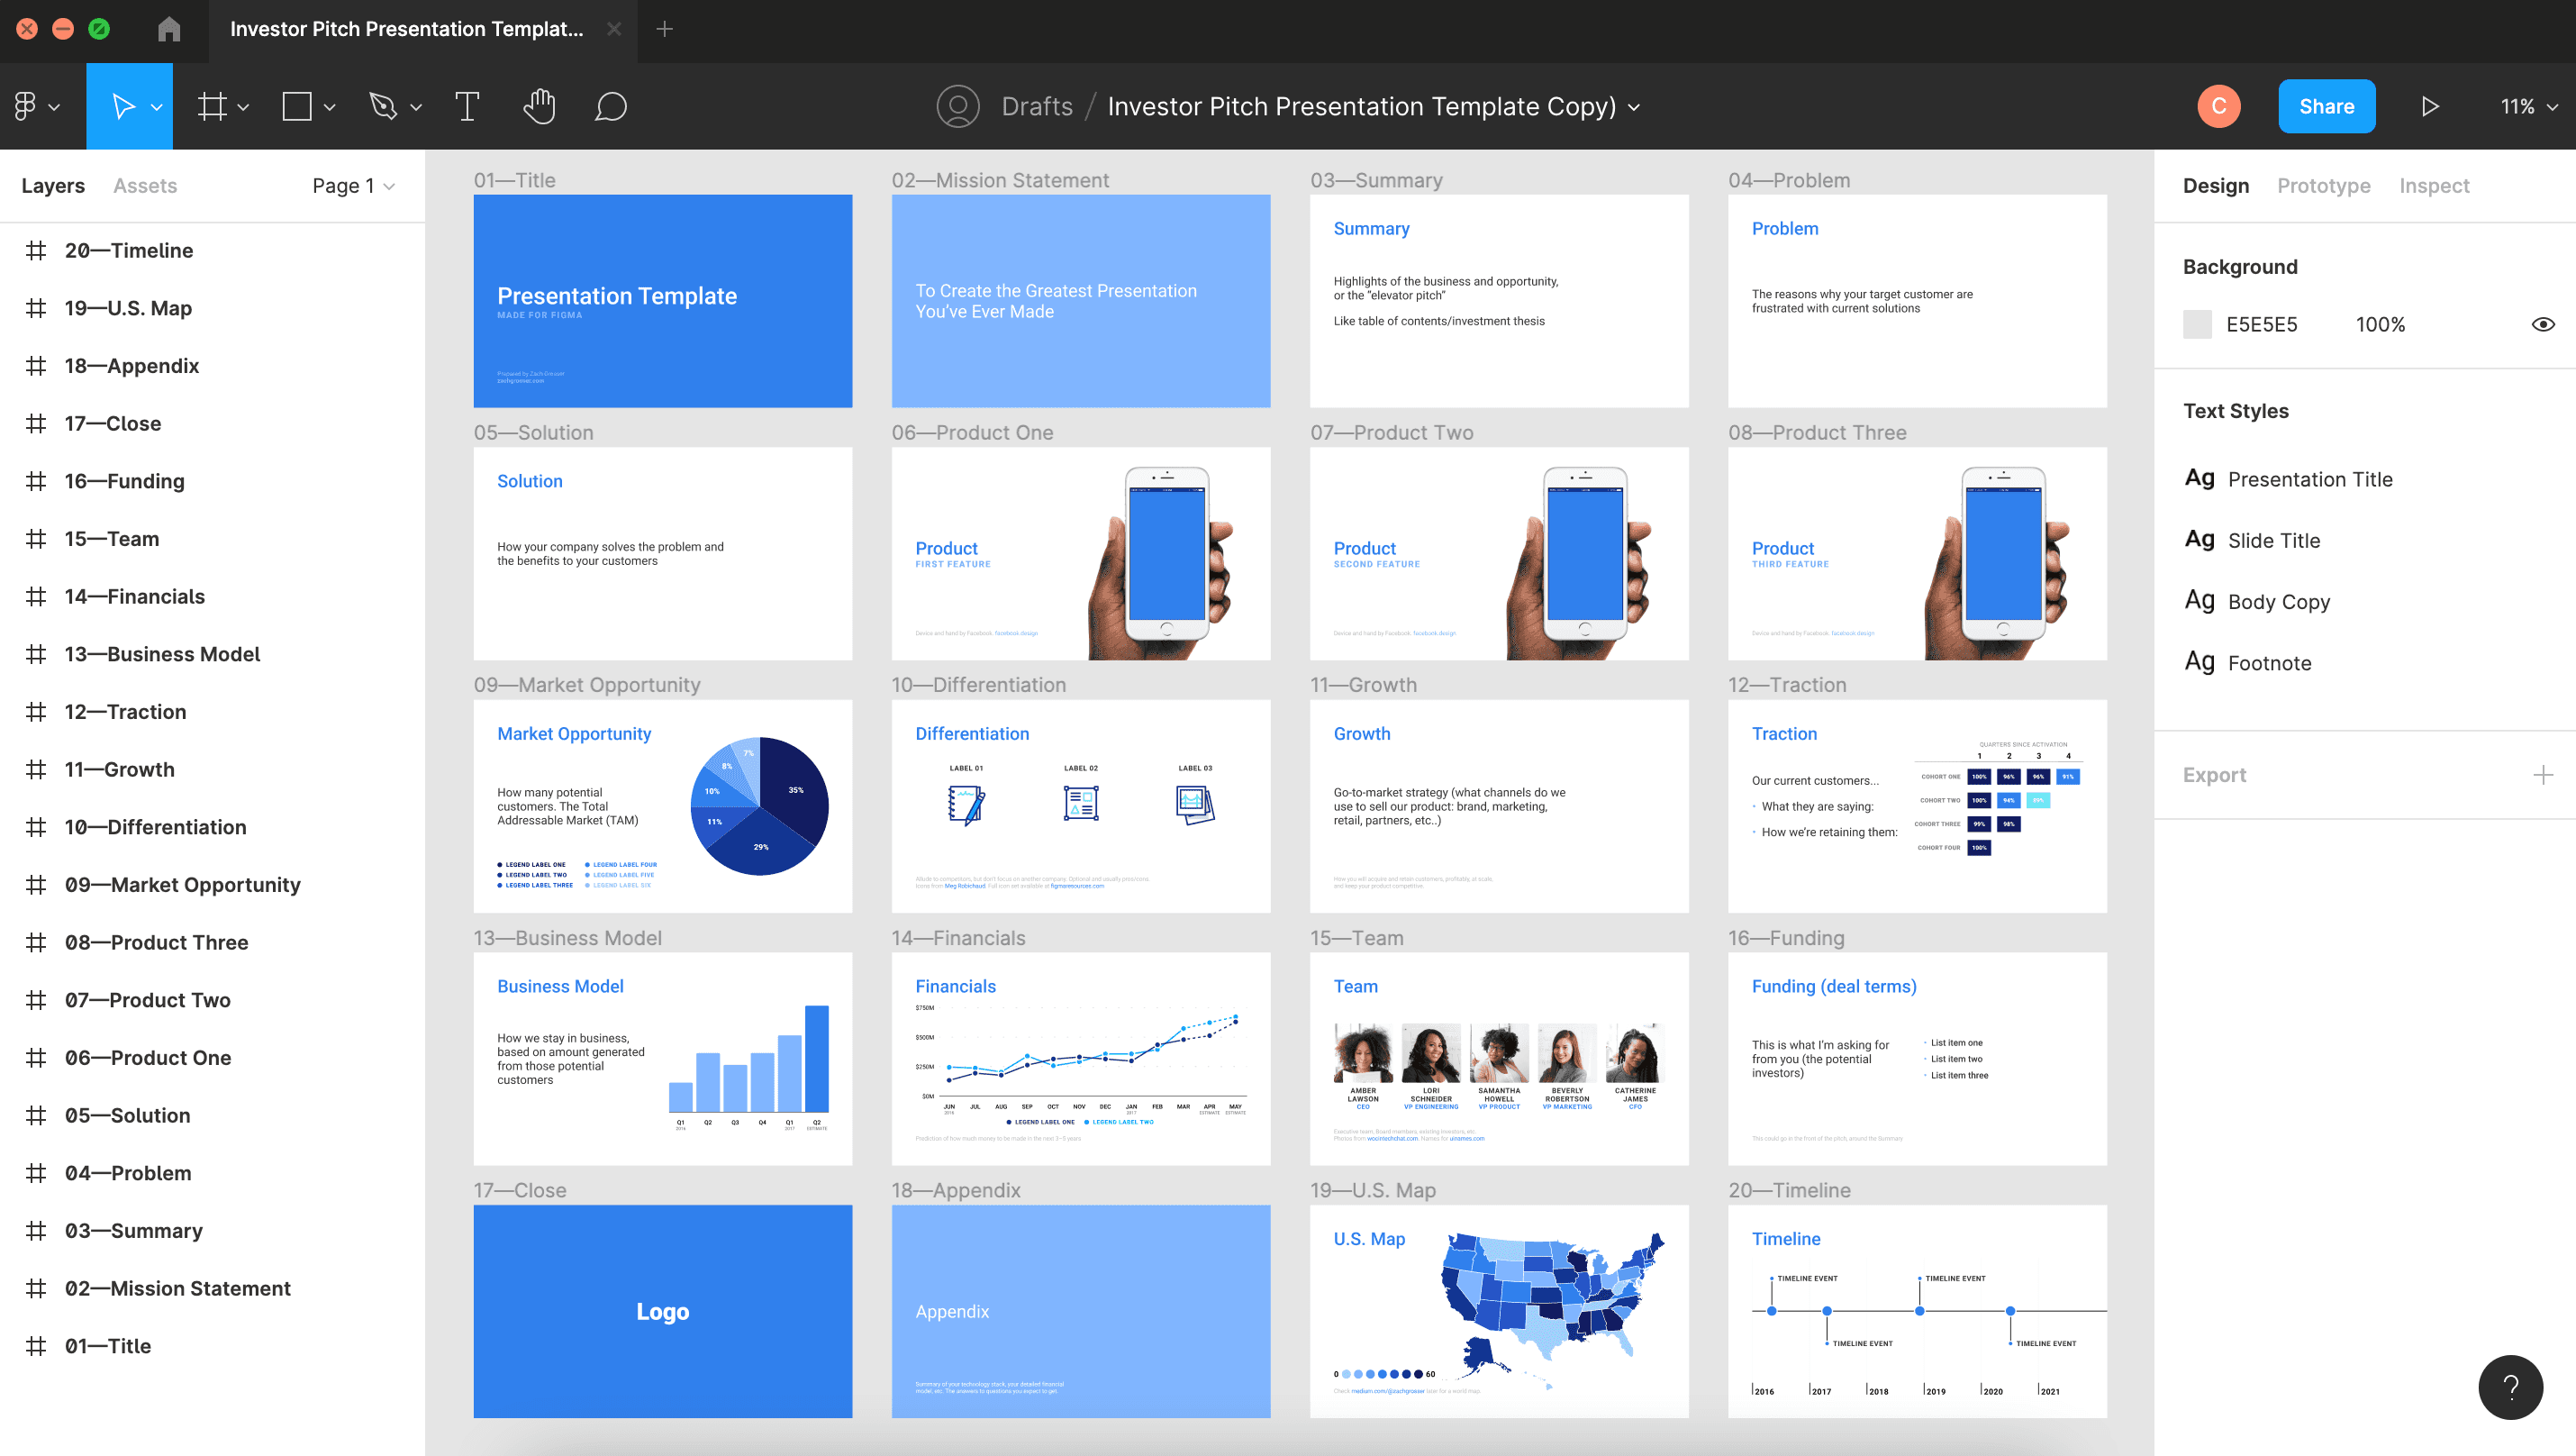Select the Frame tool

[x=211, y=106]
